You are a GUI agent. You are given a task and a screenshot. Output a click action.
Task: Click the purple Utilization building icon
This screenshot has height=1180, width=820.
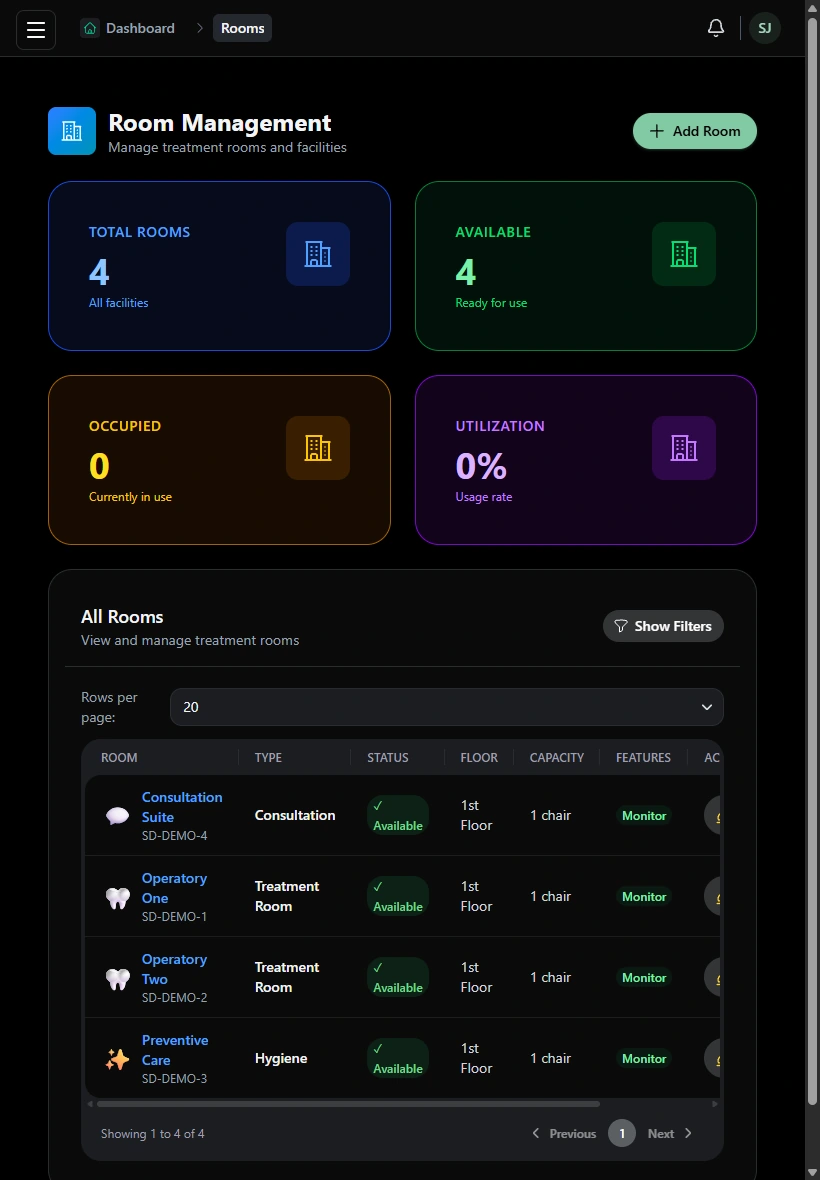tap(683, 448)
